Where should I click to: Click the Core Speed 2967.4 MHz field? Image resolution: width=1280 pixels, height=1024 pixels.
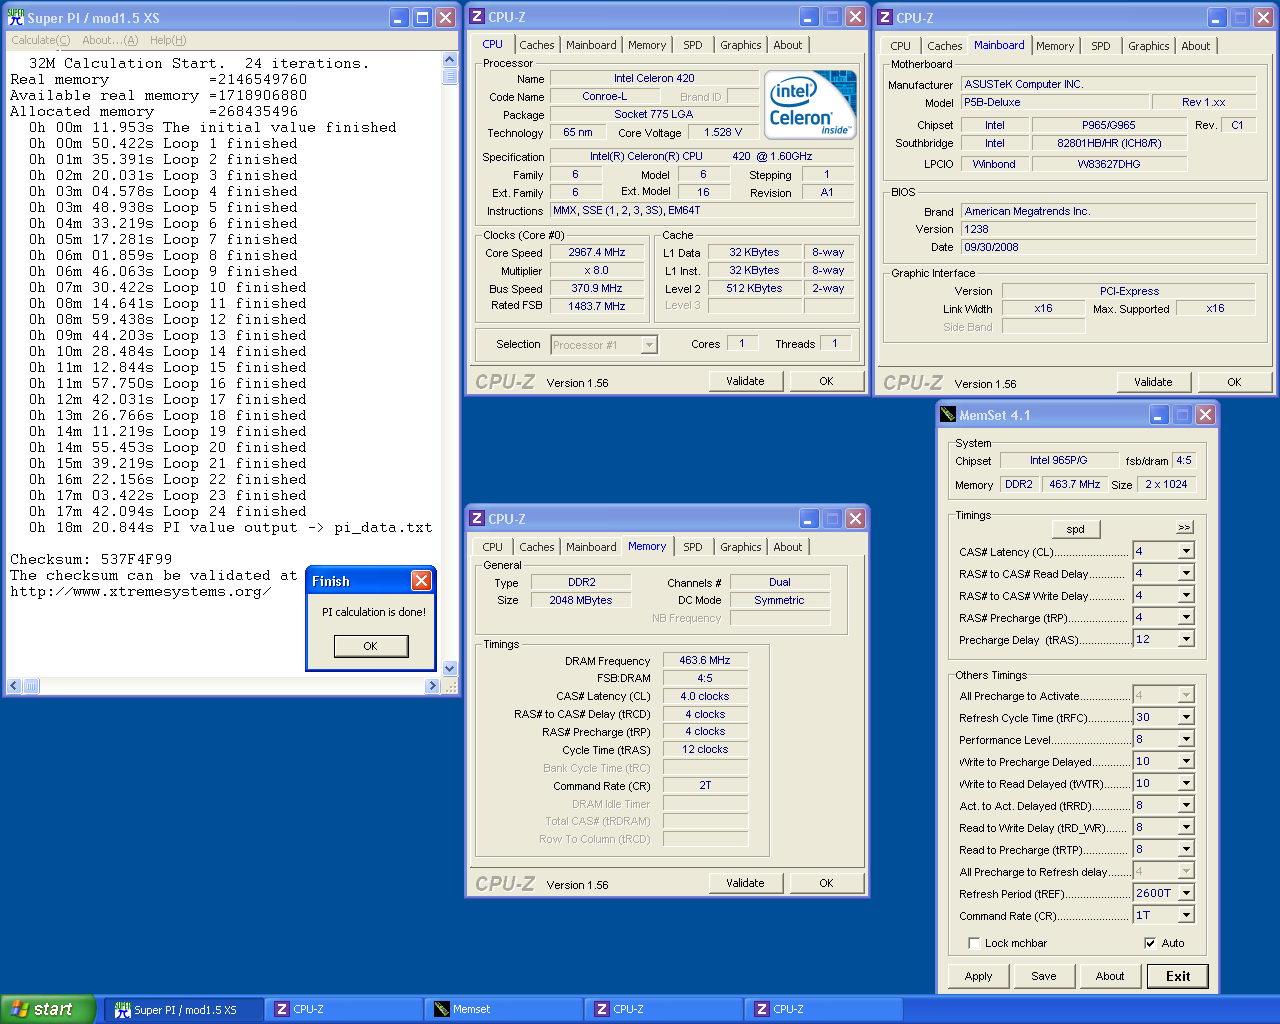[597, 253]
